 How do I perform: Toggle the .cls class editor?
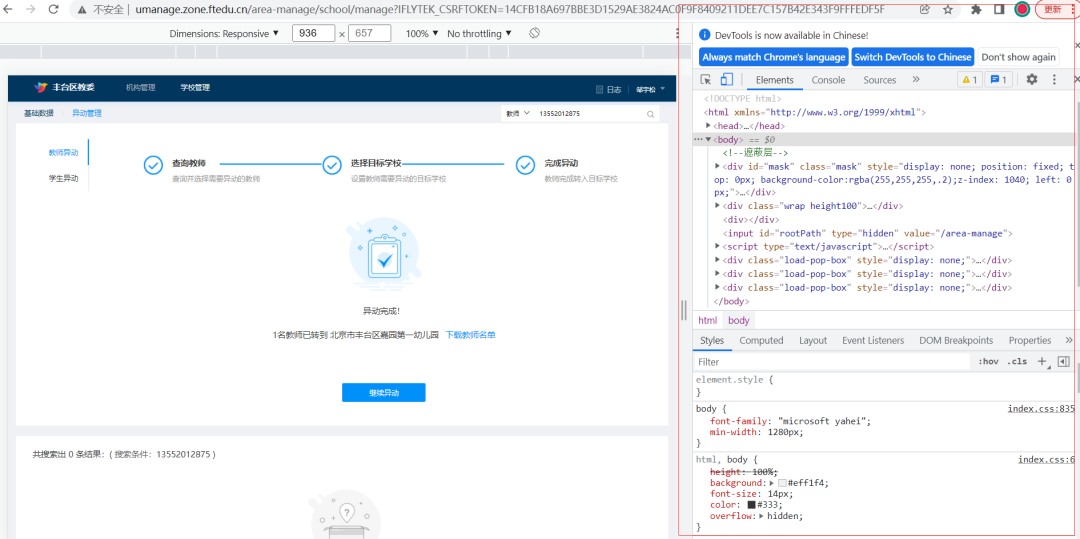pyautogui.click(x=1017, y=362)
